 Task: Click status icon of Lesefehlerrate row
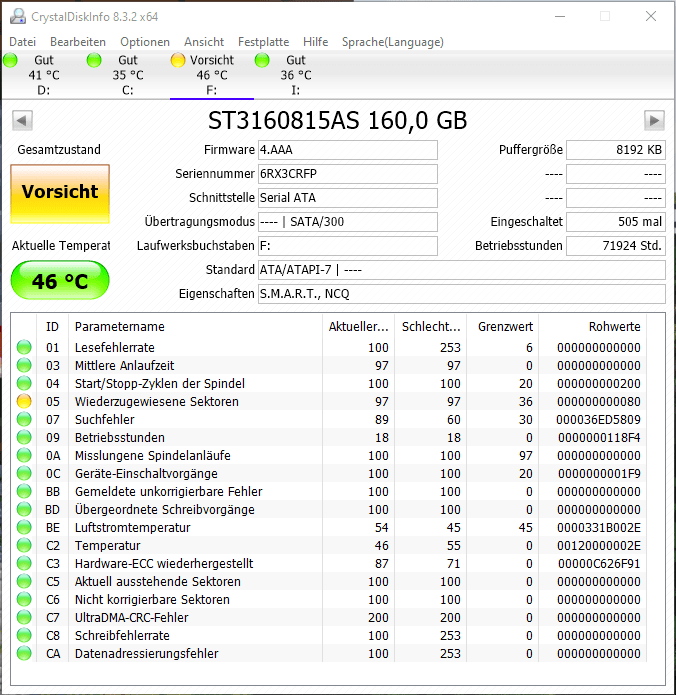pyautogui.click(x=24, y=347)
